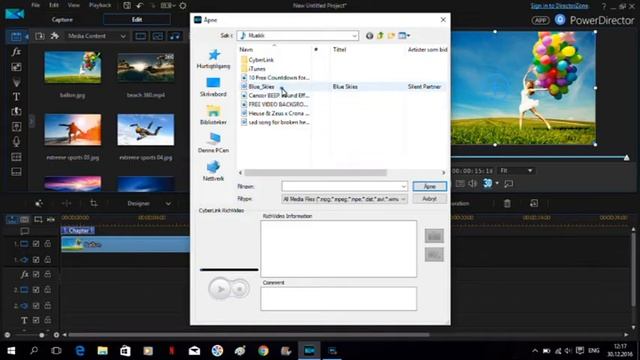Open the File menu
The height and width of the screenshot is (360, 640).
(x=36, y=5)
